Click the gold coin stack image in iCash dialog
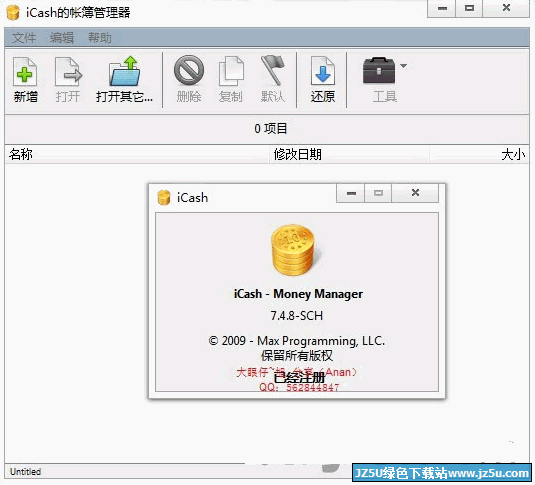The height and width of the screenshot is (485, 535). 296,250
